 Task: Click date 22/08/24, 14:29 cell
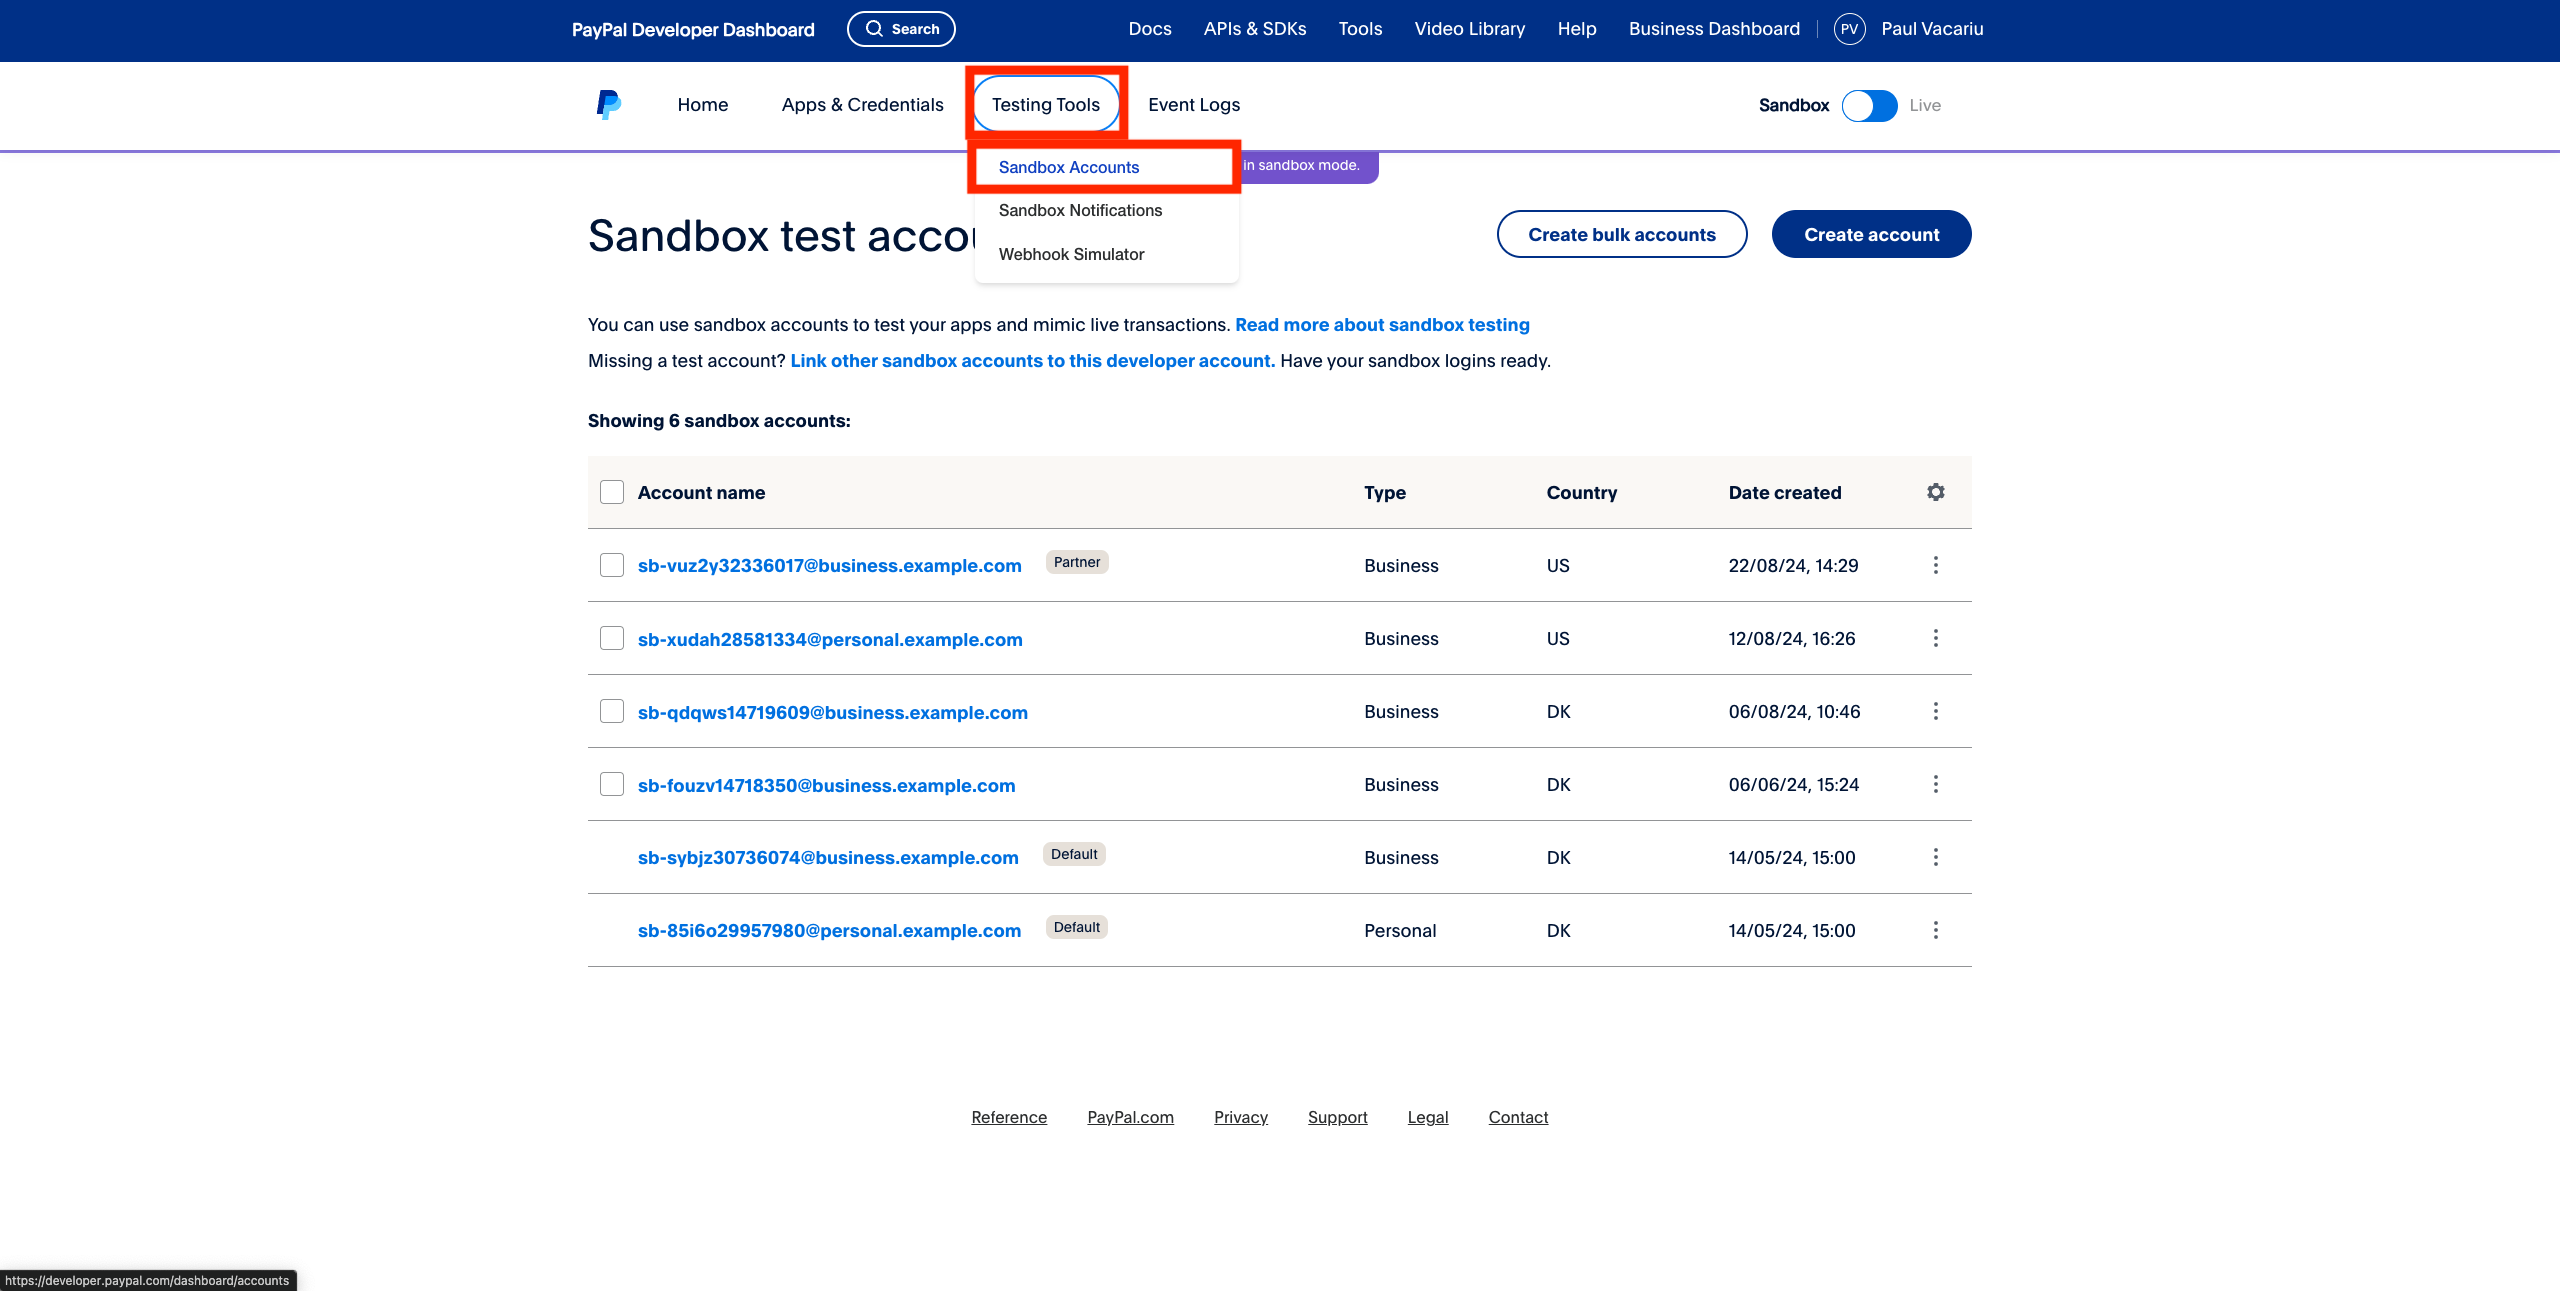click(1793, 566)
